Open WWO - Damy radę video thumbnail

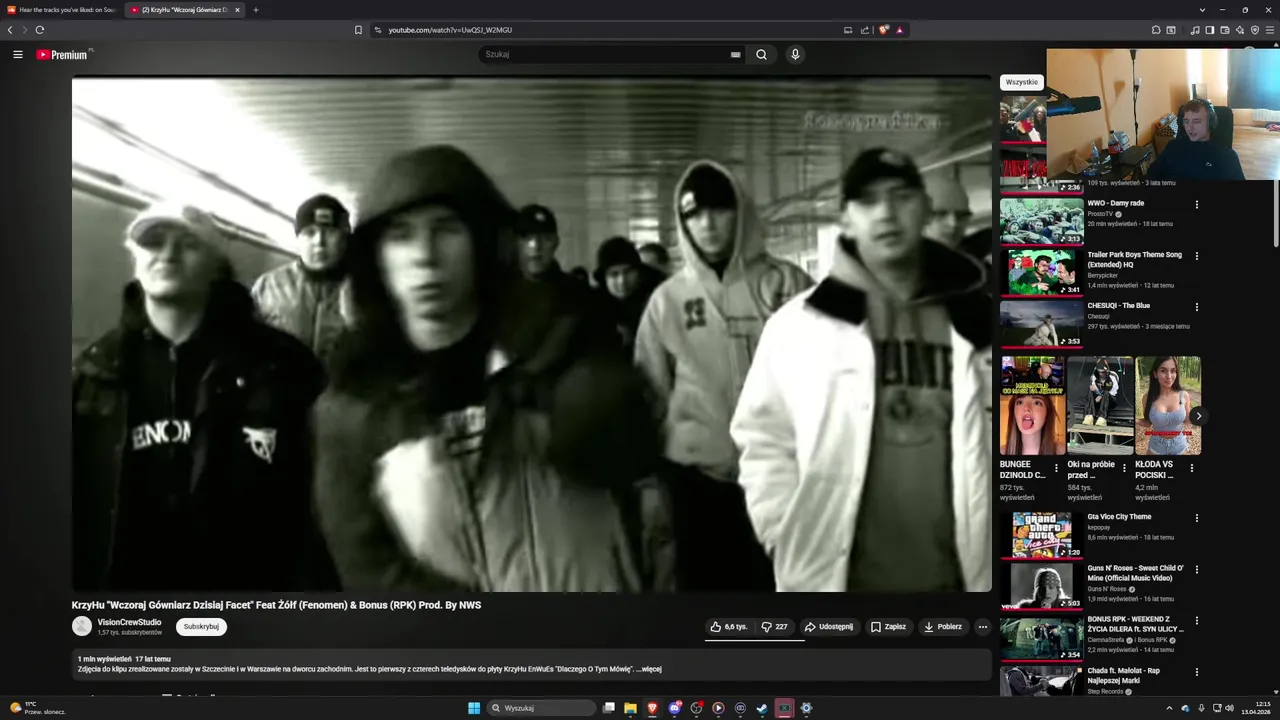(1041, 221)
